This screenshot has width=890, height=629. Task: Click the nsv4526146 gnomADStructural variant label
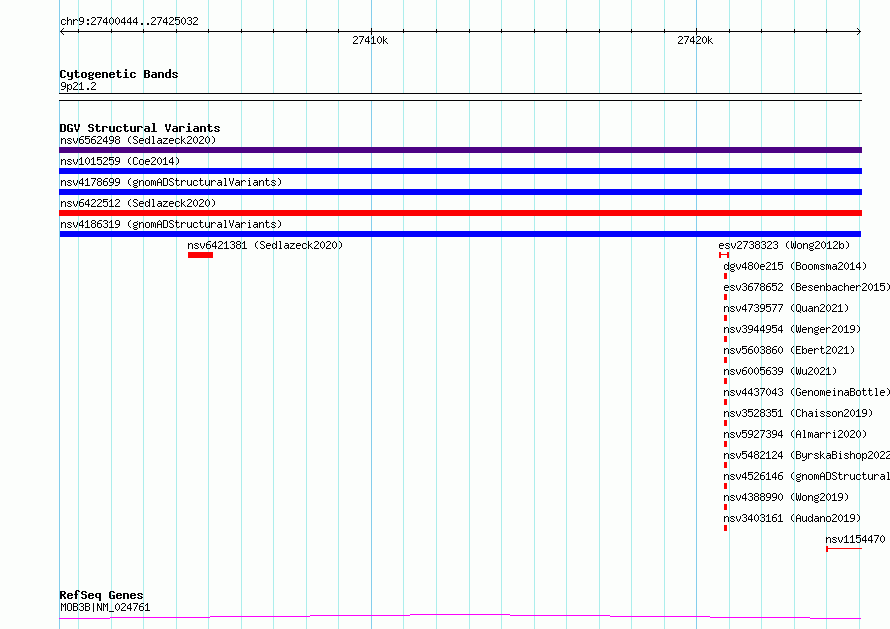tap(807, 476)
